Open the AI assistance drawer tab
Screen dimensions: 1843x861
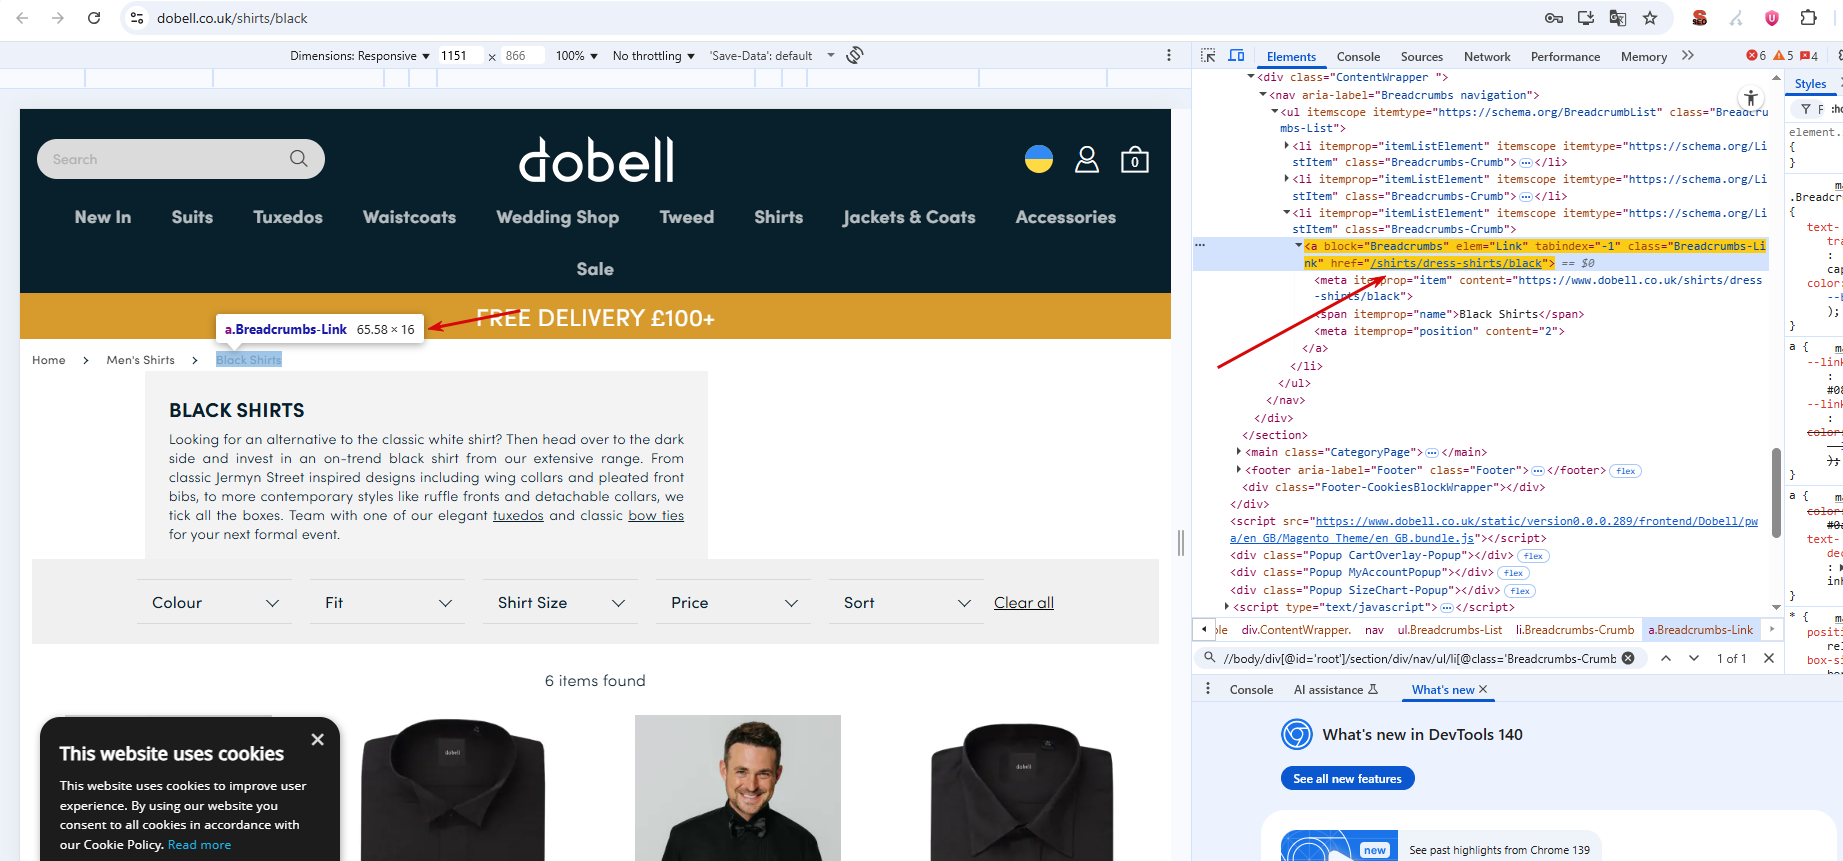(1336, 689)
